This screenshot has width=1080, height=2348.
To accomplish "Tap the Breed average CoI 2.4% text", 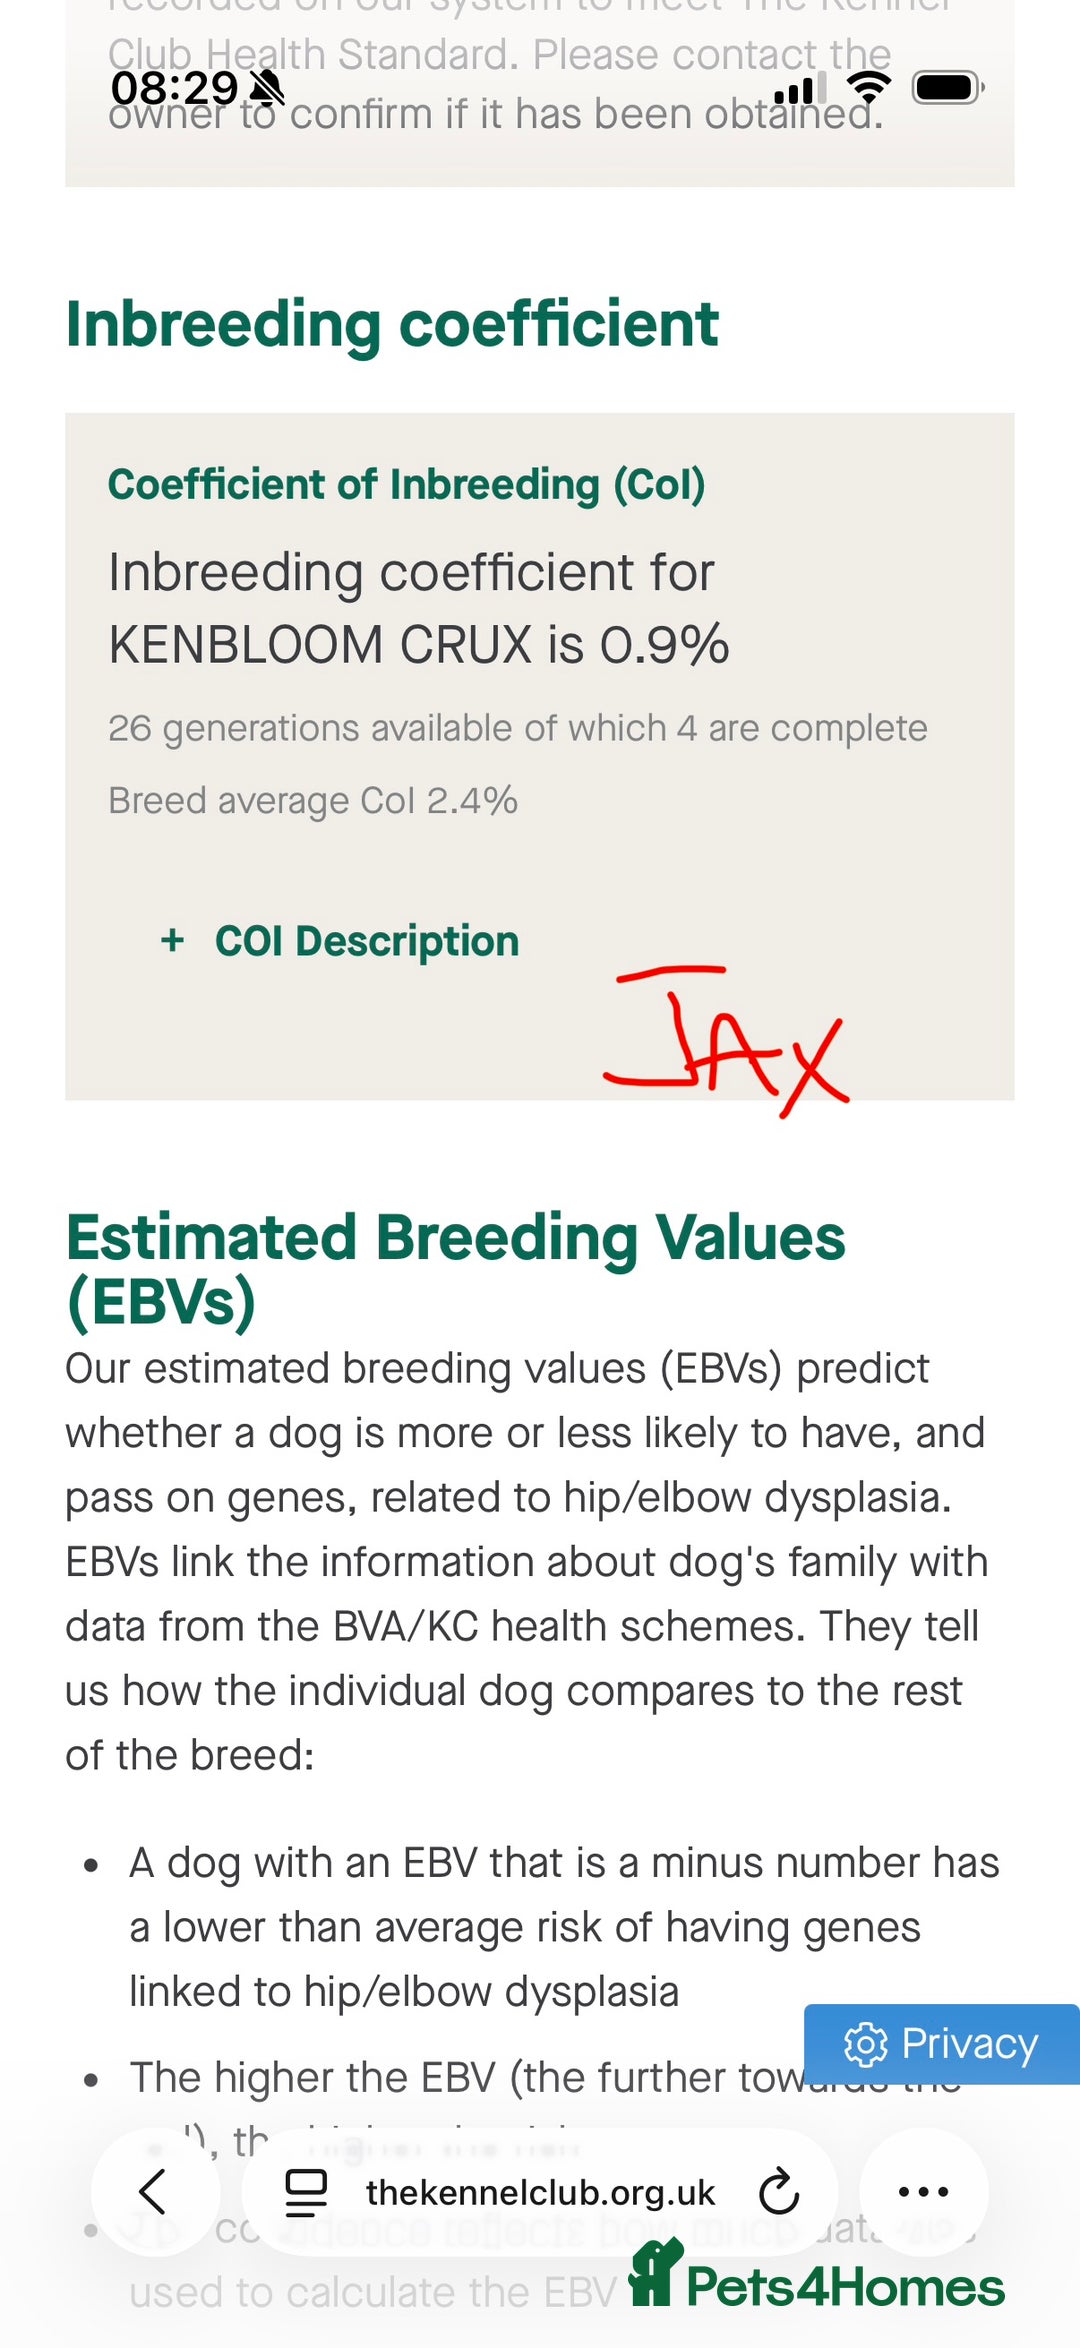I will pyautogui.click(x=313, y=801).
